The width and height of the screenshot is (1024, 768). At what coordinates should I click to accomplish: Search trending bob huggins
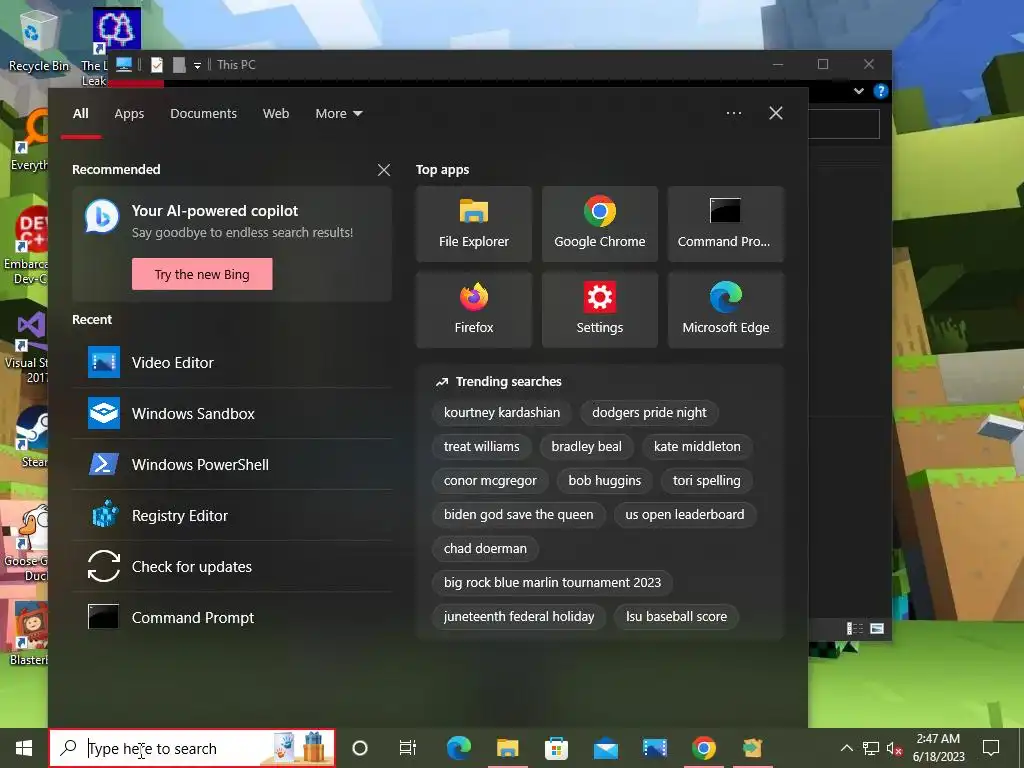coord(605,481)
